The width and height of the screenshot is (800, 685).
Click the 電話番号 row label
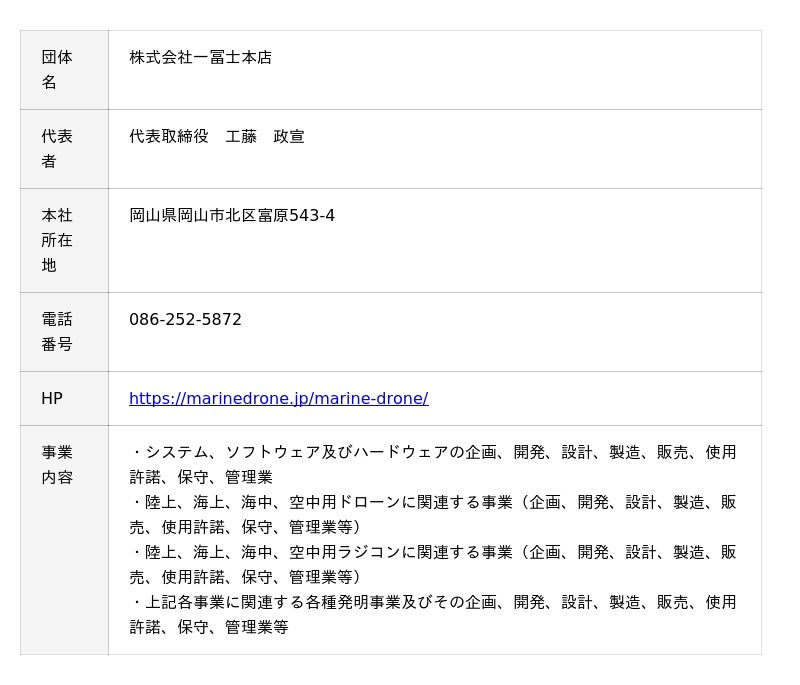56,331
